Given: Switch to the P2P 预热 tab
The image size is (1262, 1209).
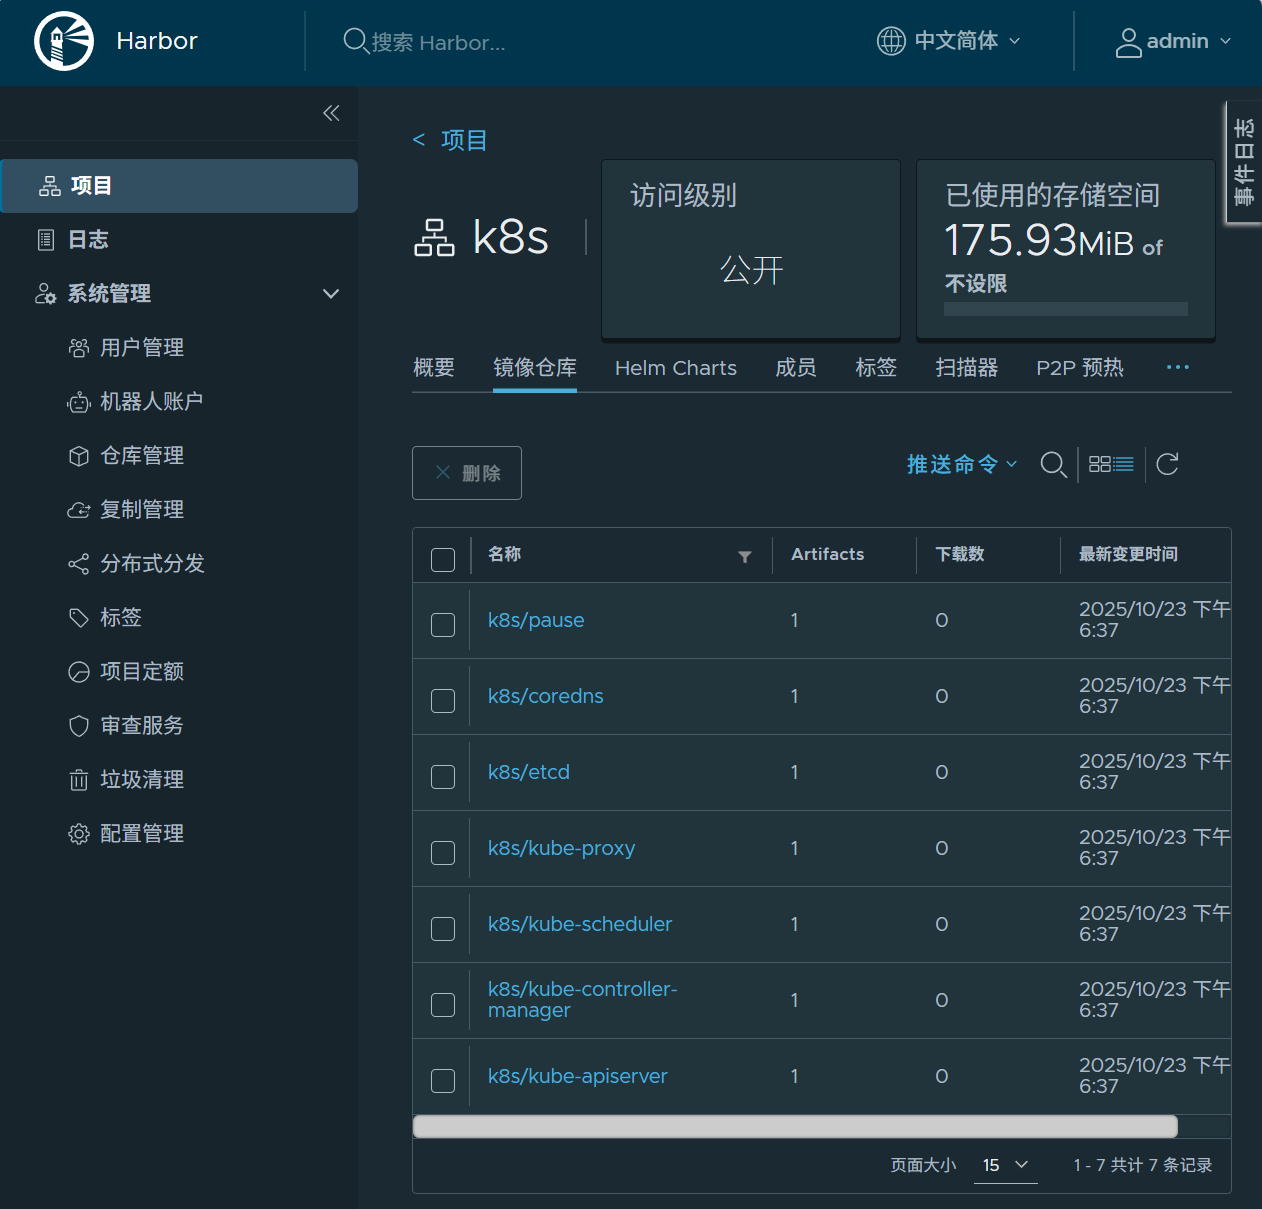Looking at the screenshot, I should point(1080,368).
